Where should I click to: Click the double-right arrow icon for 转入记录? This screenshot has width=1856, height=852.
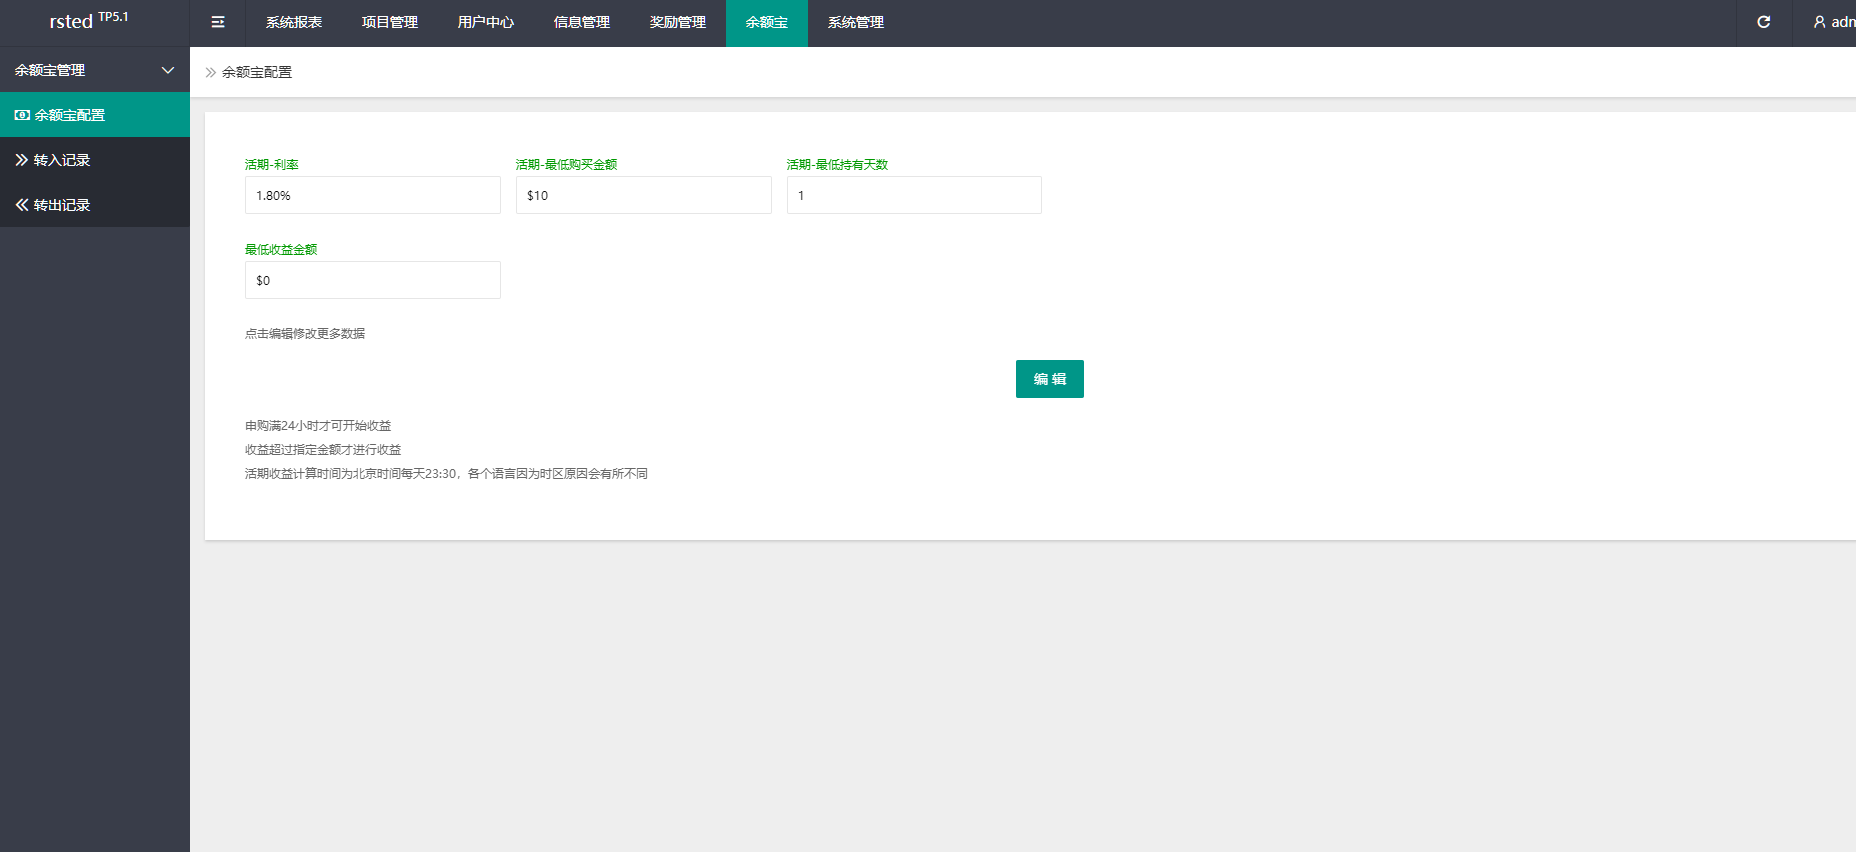[x=22, y=160]
